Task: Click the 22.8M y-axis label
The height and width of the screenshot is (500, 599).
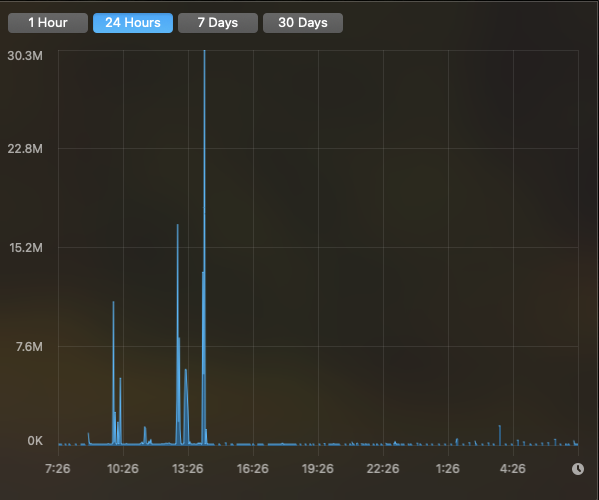Action: [25, 149]
